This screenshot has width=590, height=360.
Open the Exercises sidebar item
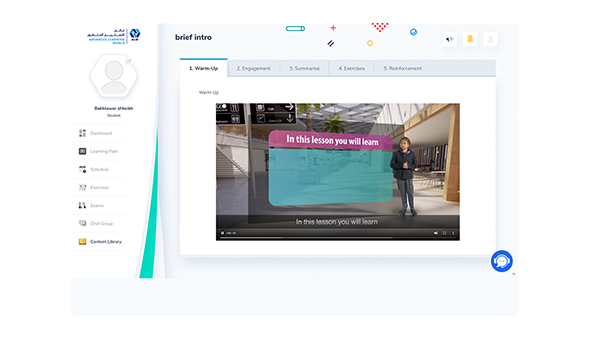coord(100,187)
